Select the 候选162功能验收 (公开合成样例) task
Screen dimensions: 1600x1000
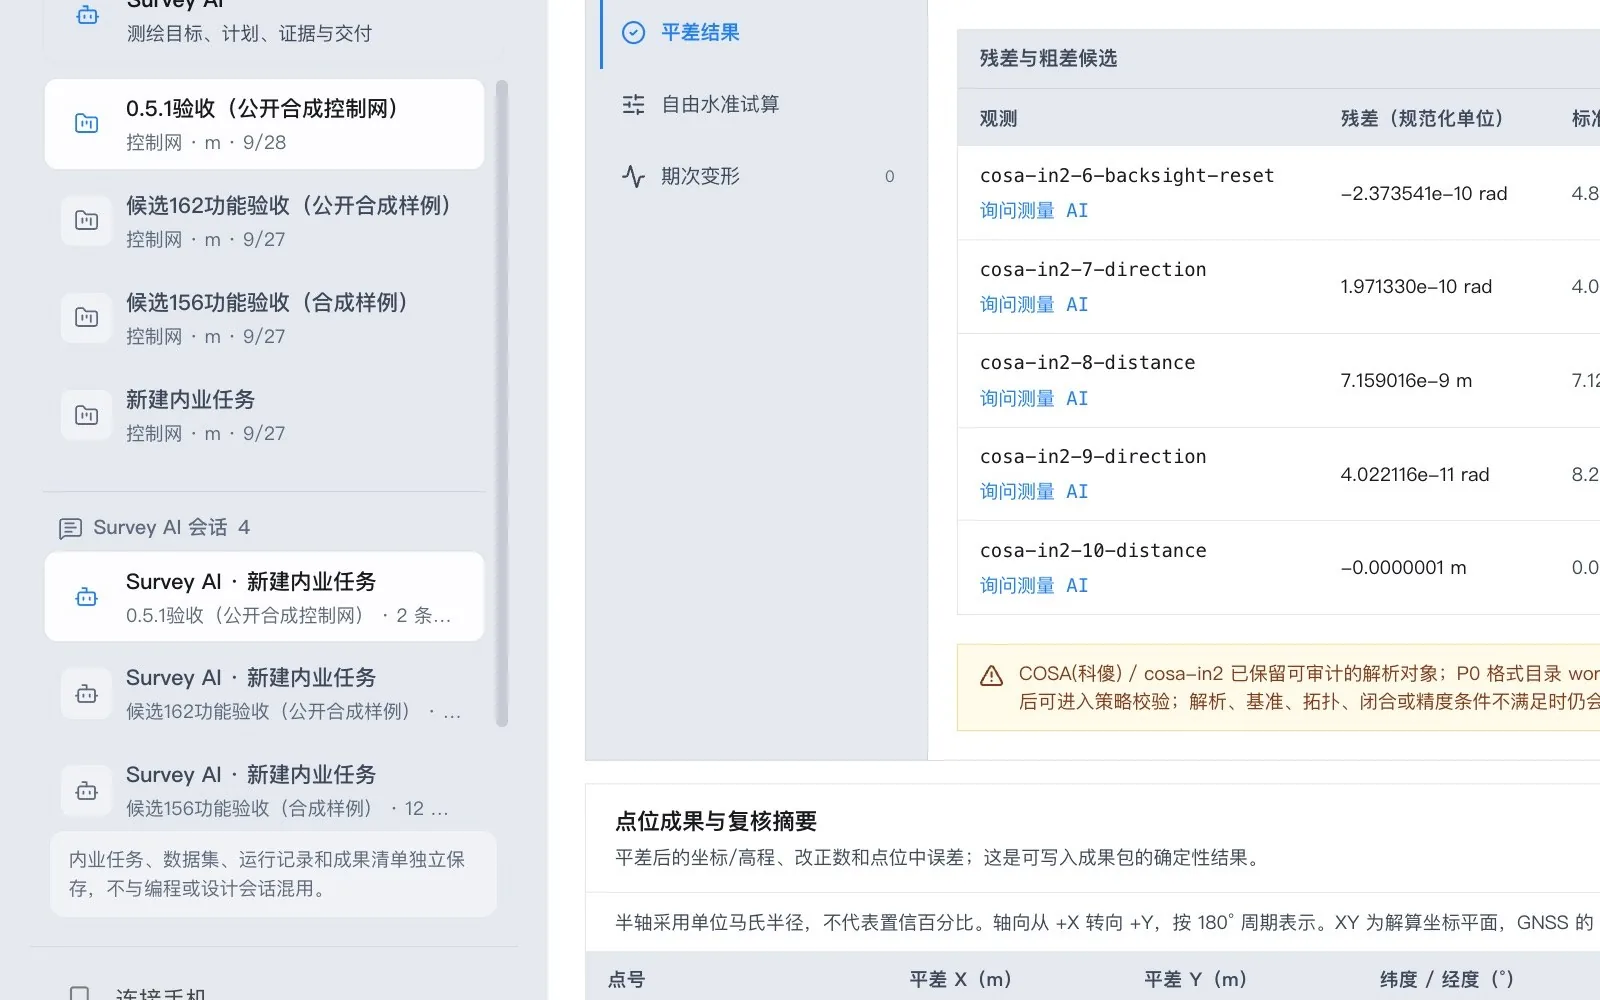point(264,221)
